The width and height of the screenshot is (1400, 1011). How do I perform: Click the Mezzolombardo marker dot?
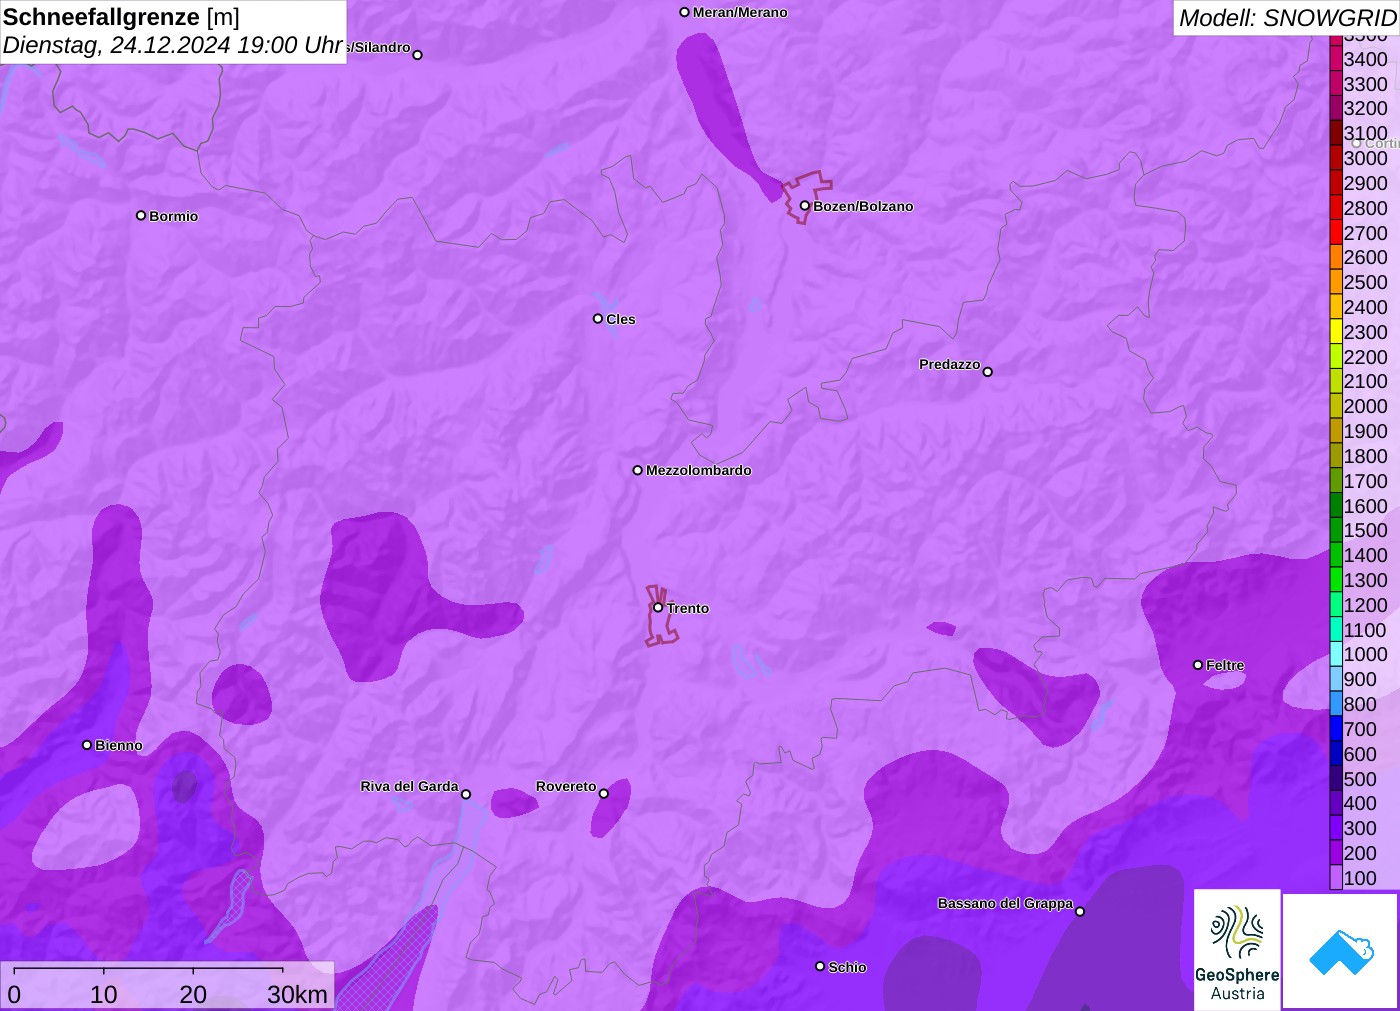(x=638, y=470)
